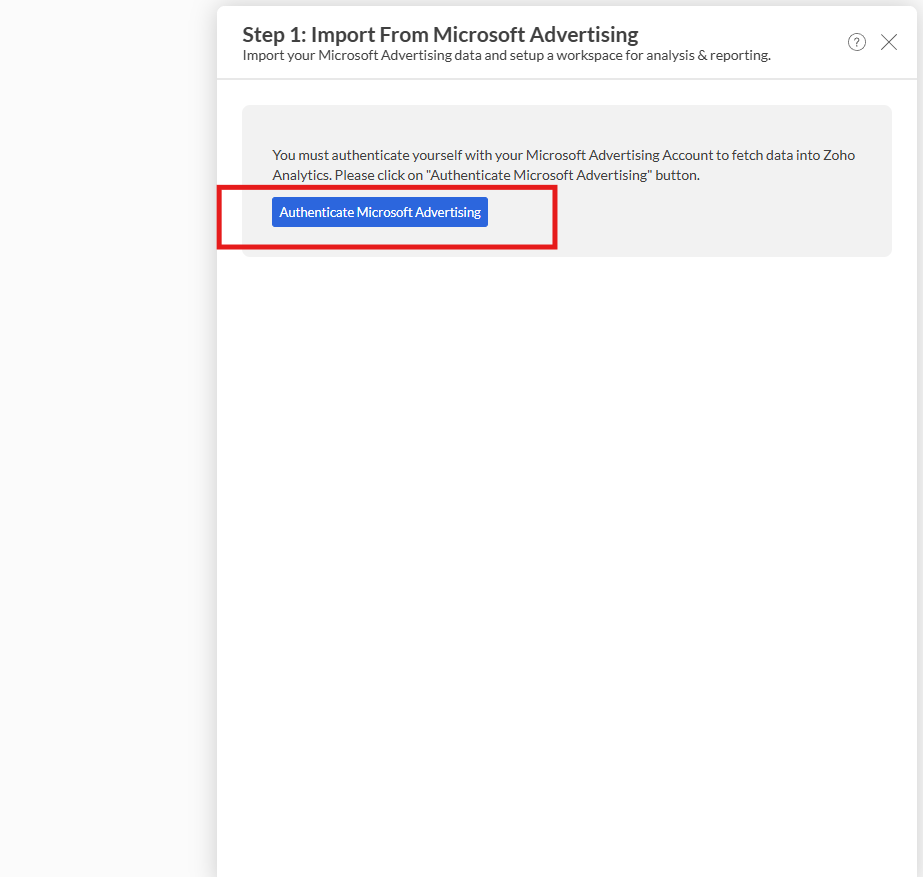Click the 'Import your Microsoft Advertising data' subtitle
The width and height of the screenshot is (923, 877).
(x=506, y=55)
